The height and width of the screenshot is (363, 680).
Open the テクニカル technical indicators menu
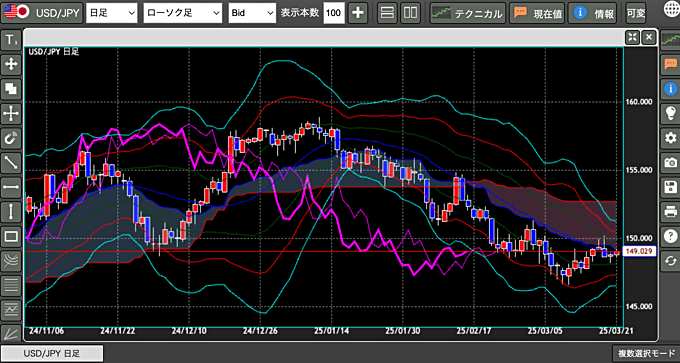[x=468, y=13]
